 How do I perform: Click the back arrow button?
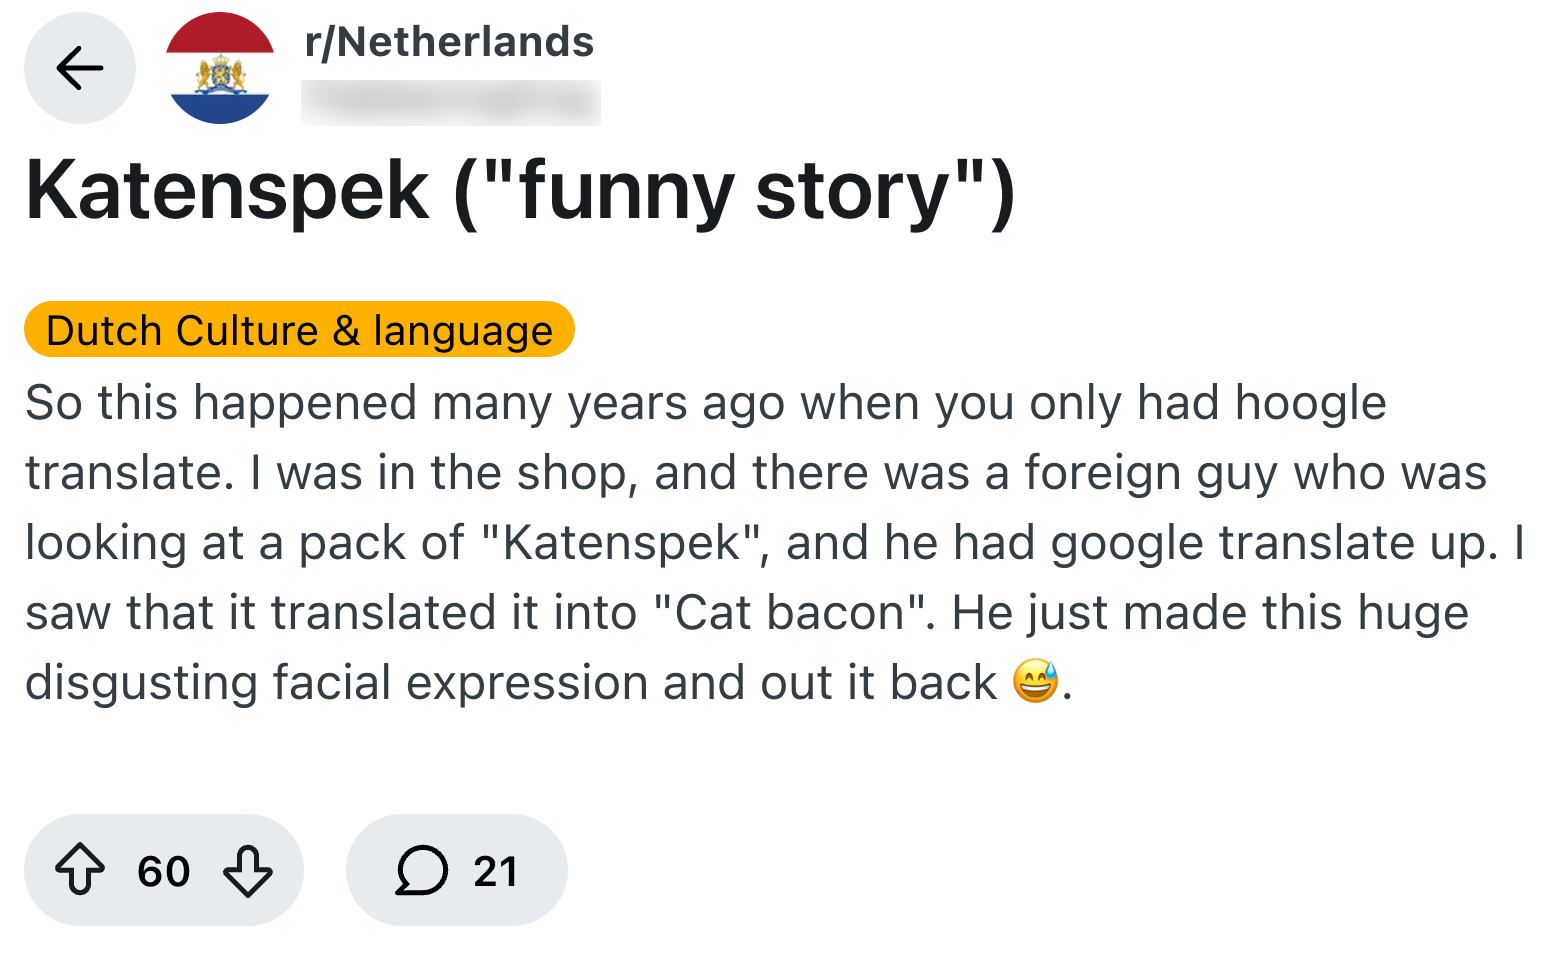(x=80, y=68)
